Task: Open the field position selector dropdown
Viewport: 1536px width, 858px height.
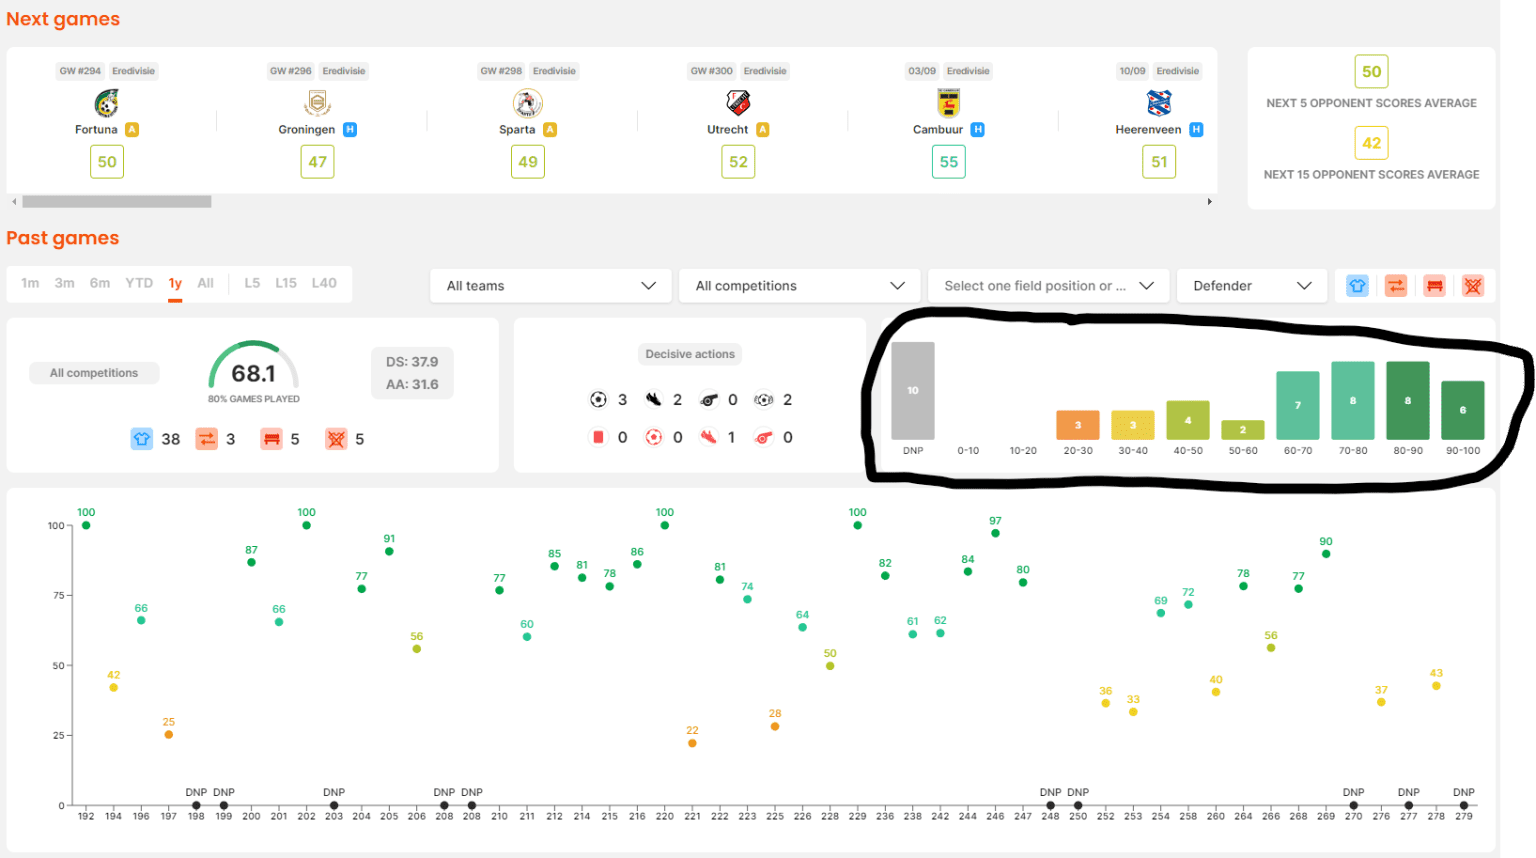Action: 1049,286
